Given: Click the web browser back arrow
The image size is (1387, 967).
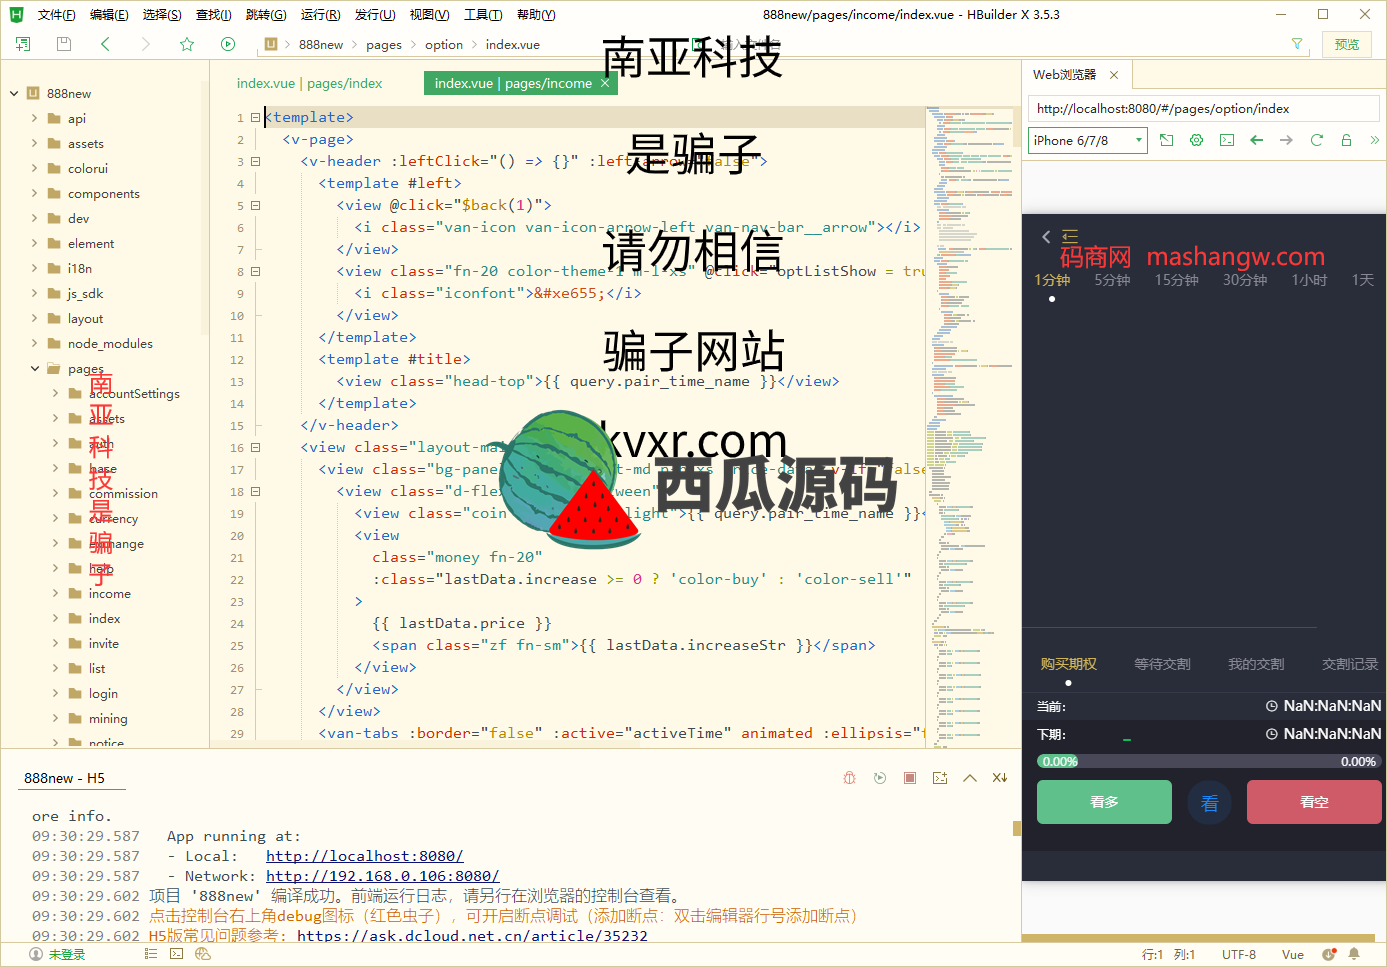Looking at the screenshot, I should click(1257, 140).
